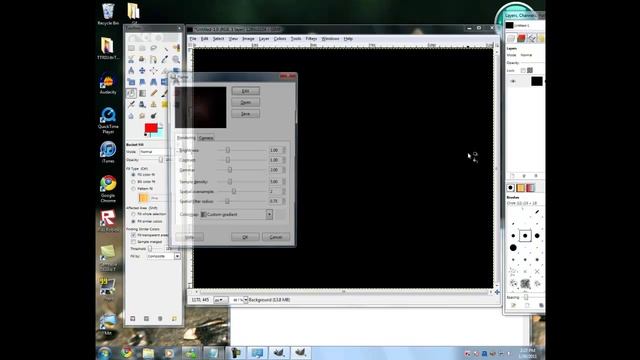Click the Sample density slider
Image resolution: width=640 pixels, height=360 pixels.
tap(242, 182)
